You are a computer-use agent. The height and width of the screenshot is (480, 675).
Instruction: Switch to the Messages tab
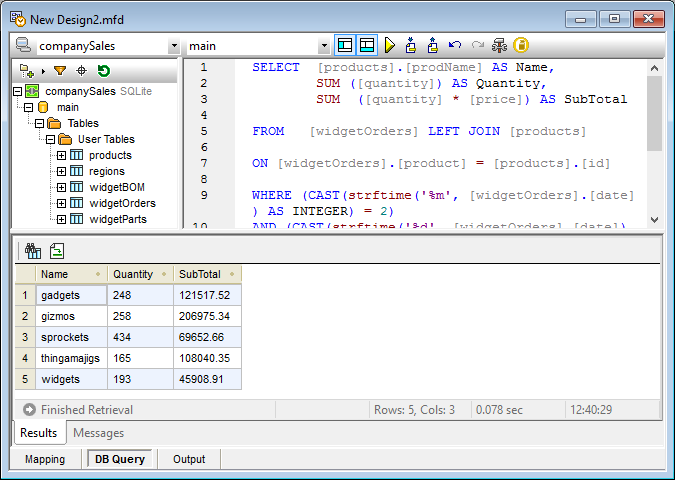(x=98, y=433)
